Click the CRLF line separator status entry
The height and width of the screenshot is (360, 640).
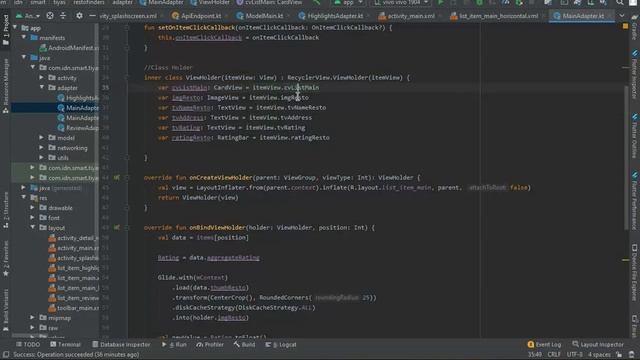554,354
